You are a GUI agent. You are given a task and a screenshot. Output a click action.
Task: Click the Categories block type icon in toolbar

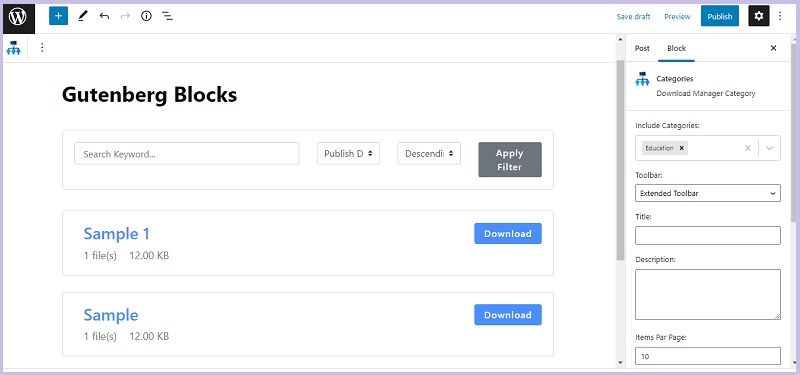pyautogui.click(x=13, y=48)
